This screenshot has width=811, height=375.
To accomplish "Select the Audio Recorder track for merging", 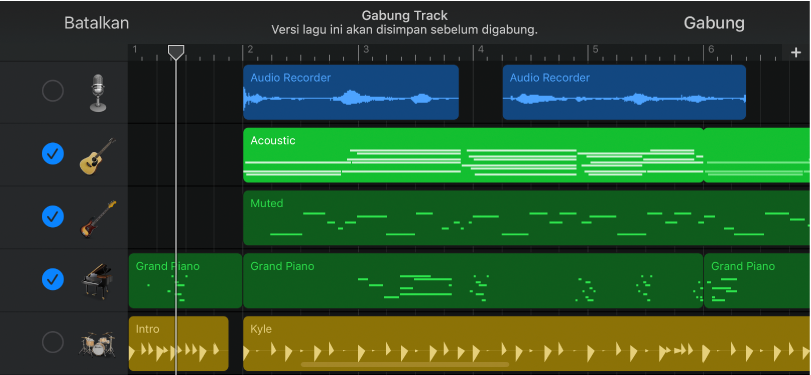I will click(53, 91).
